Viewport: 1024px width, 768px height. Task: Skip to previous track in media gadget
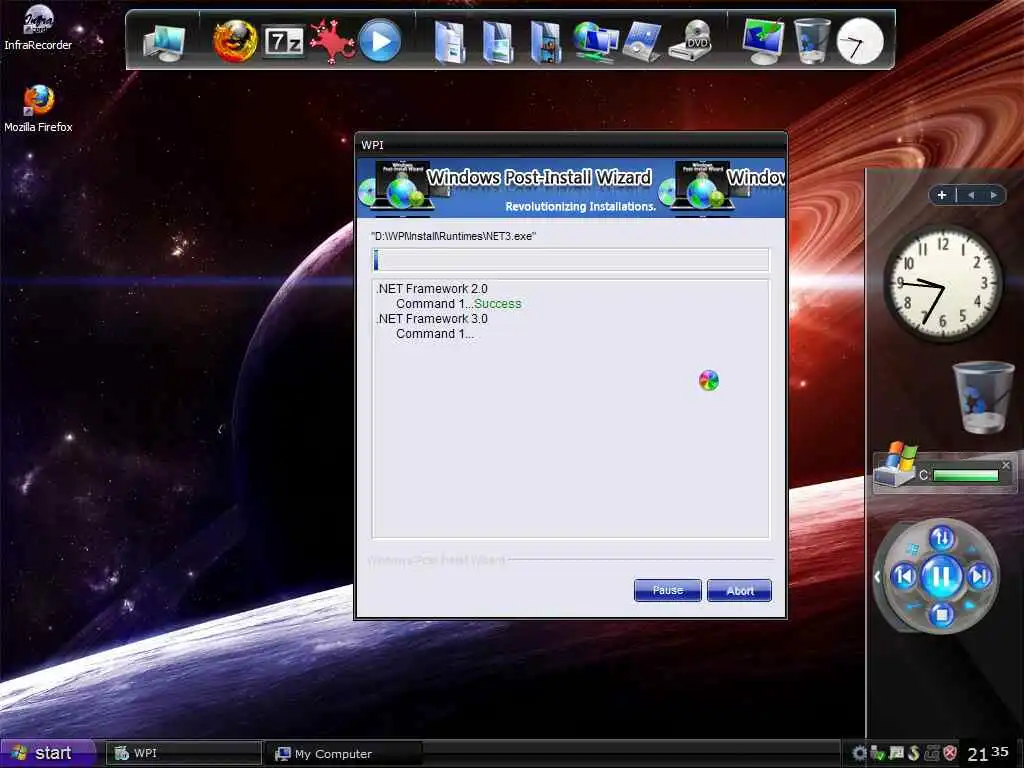point(904,576)
